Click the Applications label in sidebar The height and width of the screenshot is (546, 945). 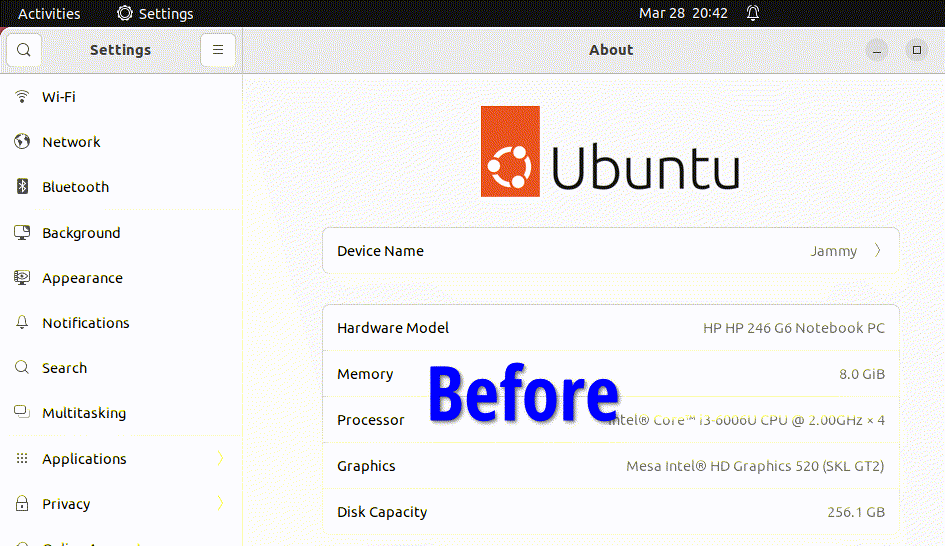click(x=84, y=459)
